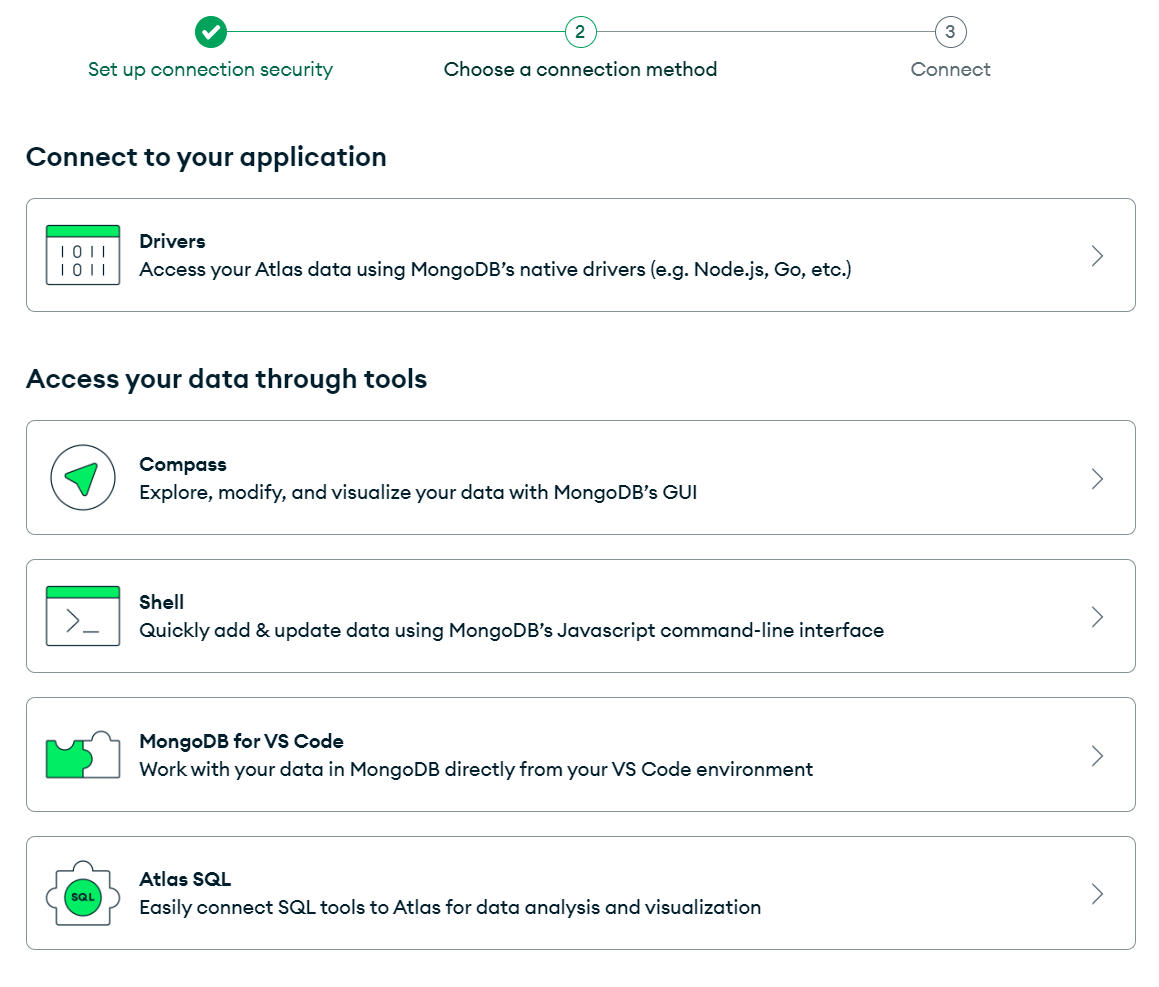1159x987 pixels.
Task: Open the Compass row chevron arrow
Action: click(1098, 479)
